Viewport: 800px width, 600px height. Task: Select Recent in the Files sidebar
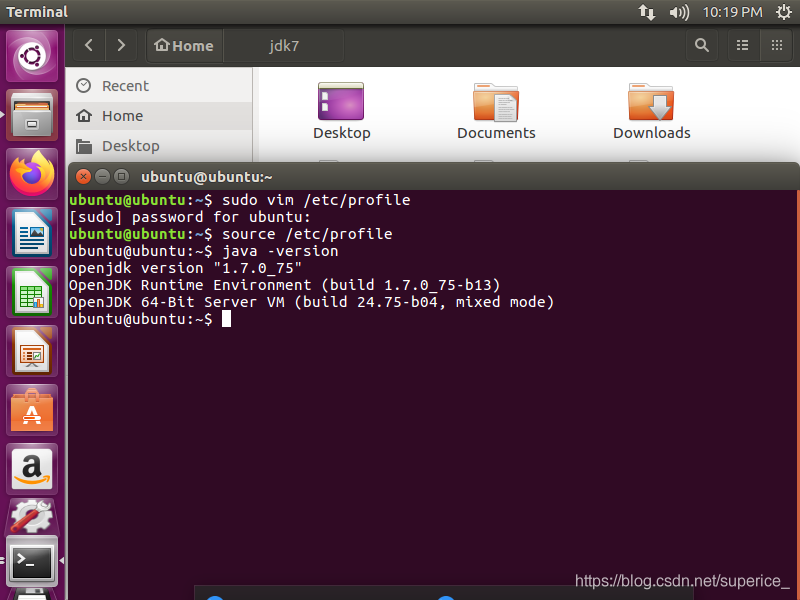(159, 86)
